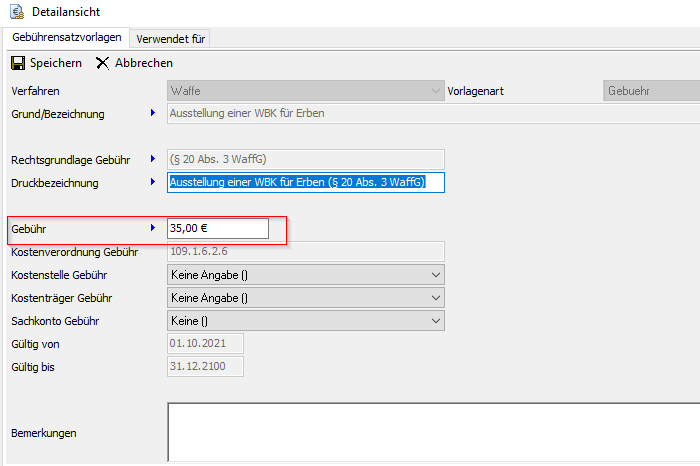
Task: Click inside the Bemerkungen text area
Action: pos(430,432)
